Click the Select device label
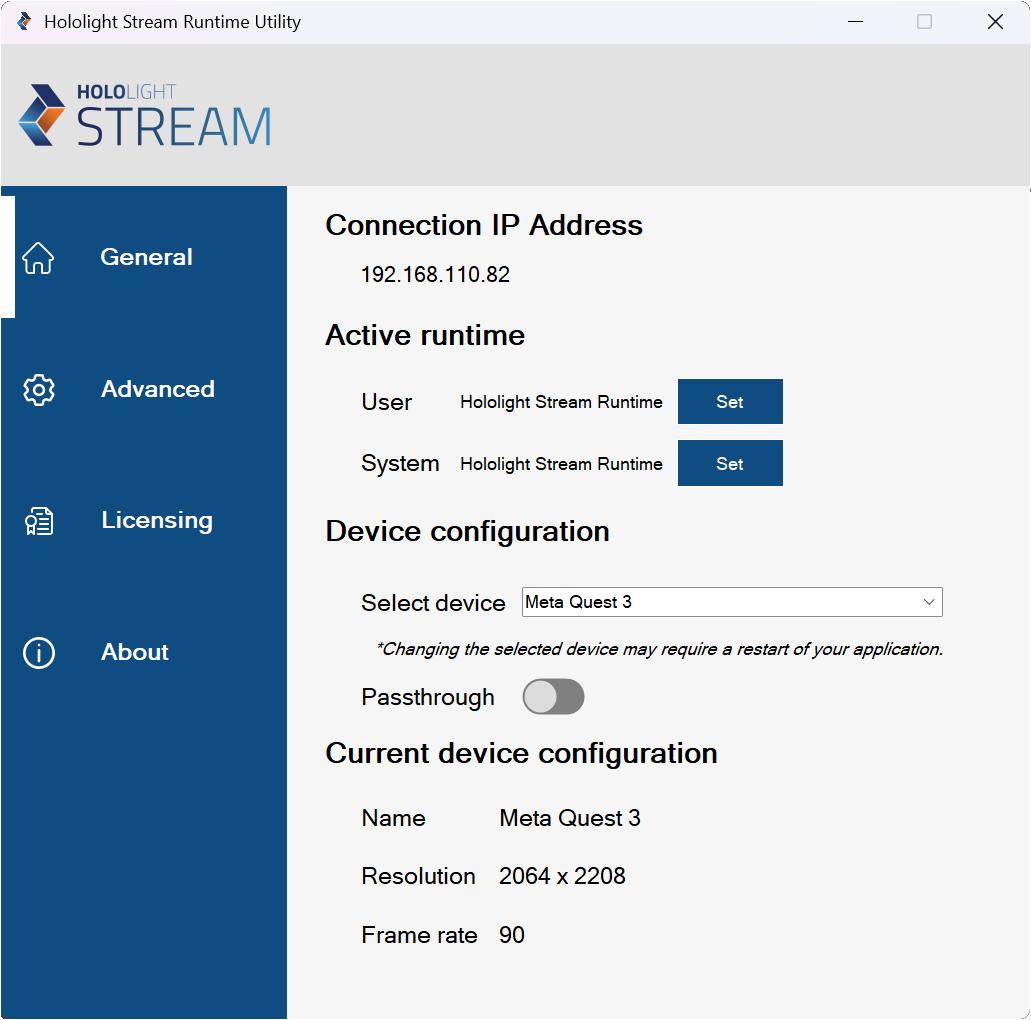Image resolution: width=1031 pixels, height=1020 pixels. (433, 603)
